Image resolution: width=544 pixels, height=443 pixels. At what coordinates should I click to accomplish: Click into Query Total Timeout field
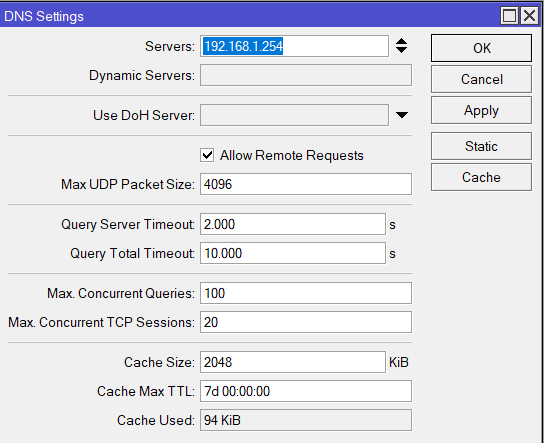(x=293, y=253)
